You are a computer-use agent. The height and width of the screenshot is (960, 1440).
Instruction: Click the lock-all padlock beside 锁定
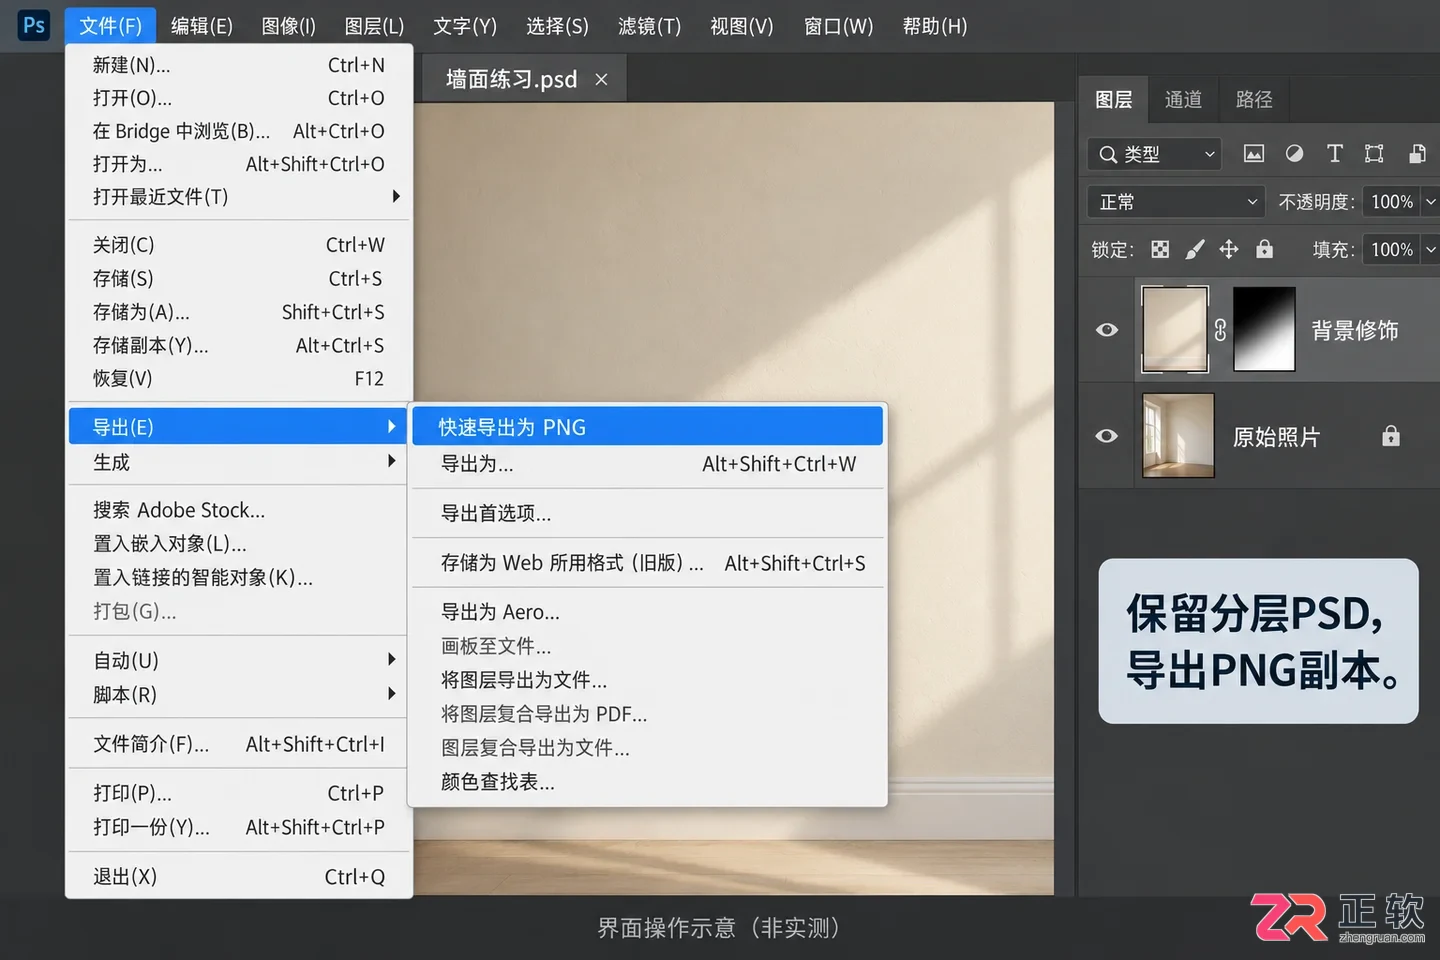1265,249
